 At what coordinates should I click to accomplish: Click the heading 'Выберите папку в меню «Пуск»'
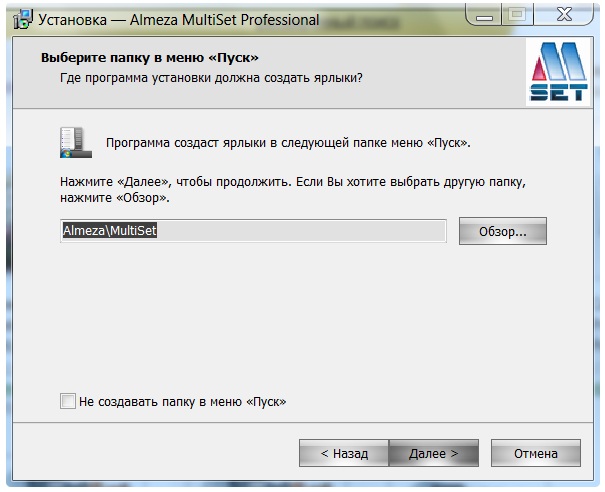150,57
